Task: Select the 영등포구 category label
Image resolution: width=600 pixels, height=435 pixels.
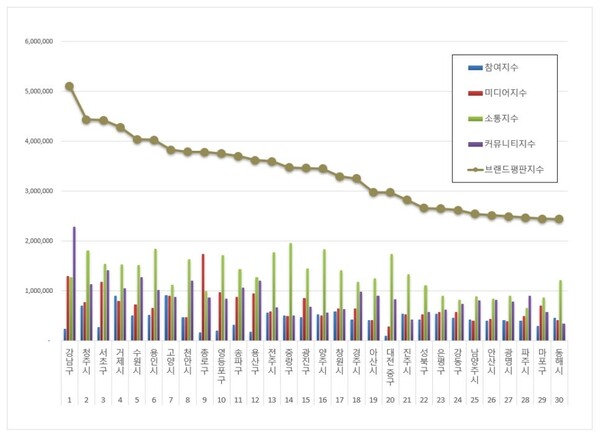Action: [221, 366]
